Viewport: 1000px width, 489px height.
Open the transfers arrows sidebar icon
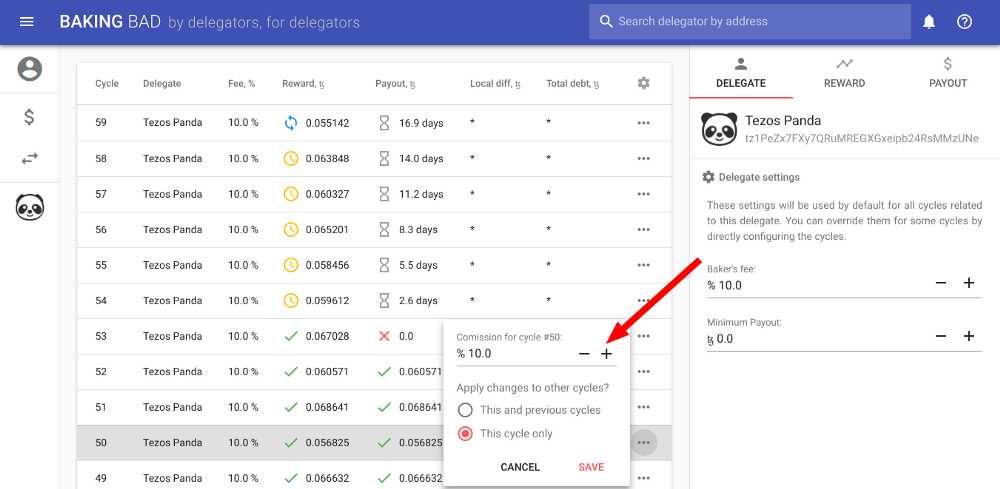pos(29,159)
